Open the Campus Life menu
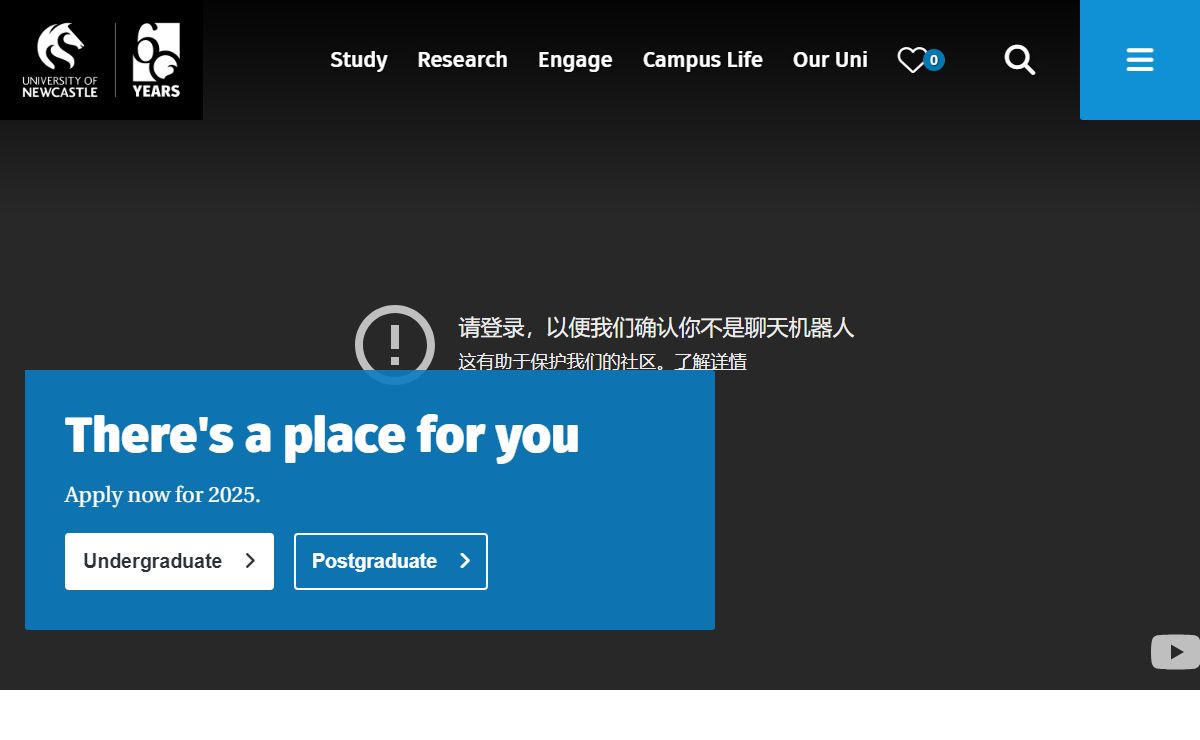1200x740 pixels. coord(702,60)
